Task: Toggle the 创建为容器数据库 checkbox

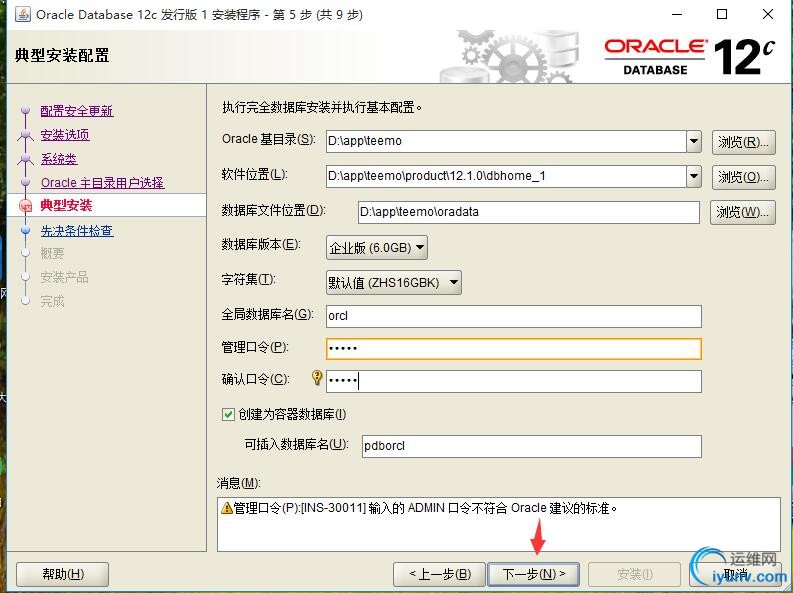Action: pyautogui.click(x=228, y=415)
